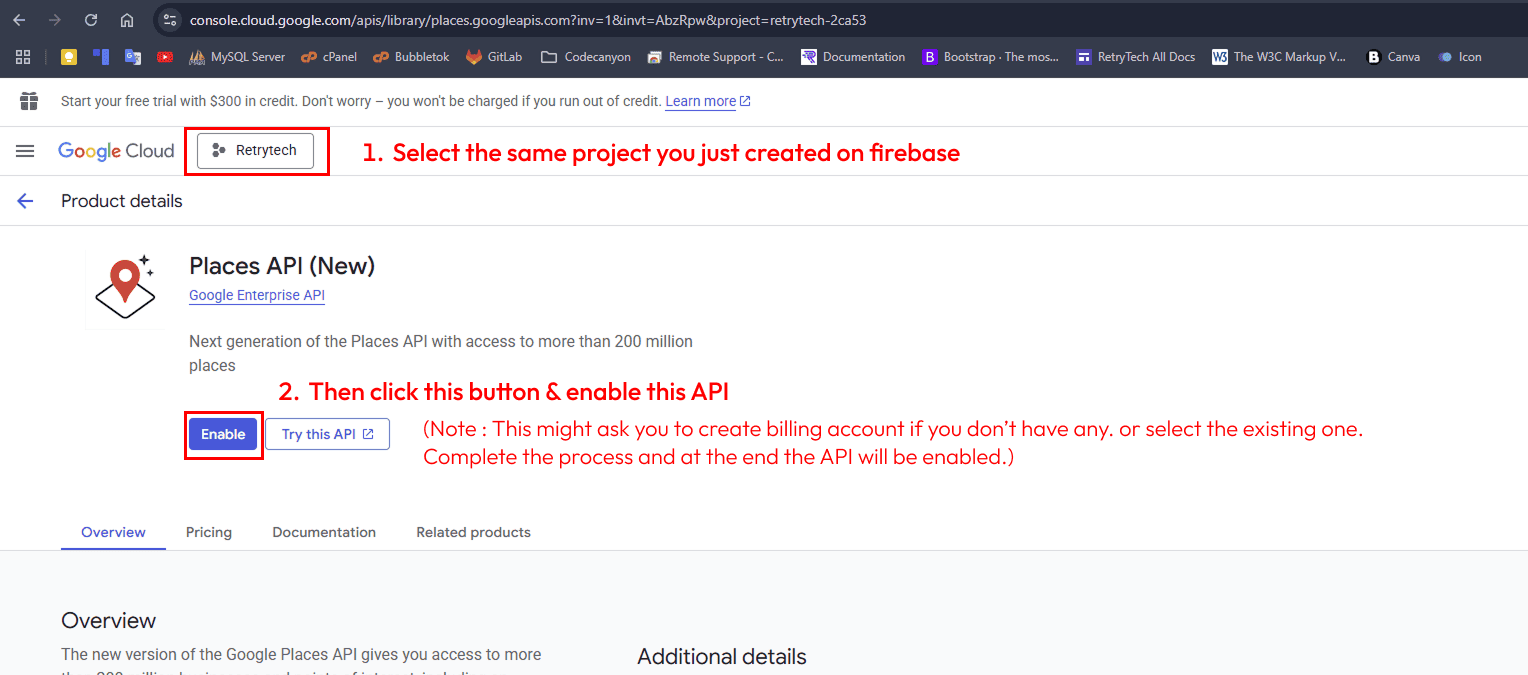Click the site information icon in address bar

169,20
